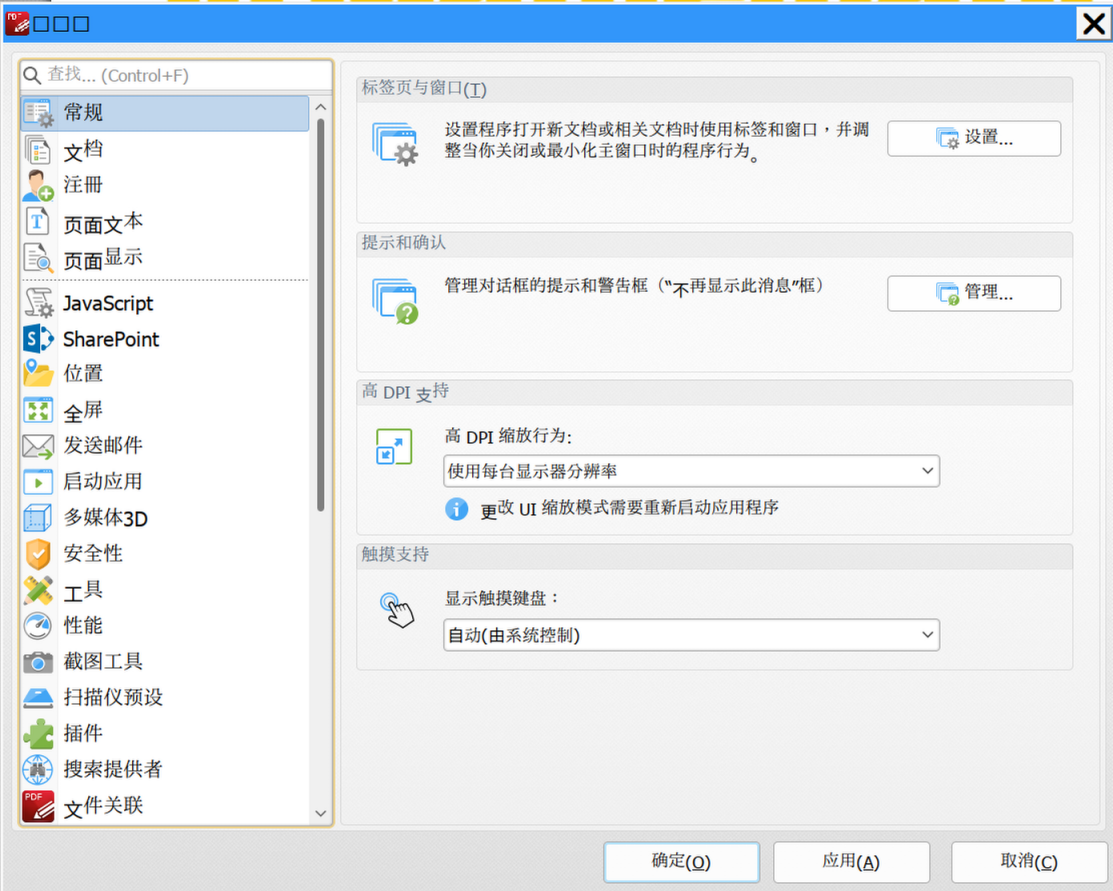Viewport: 1113px width, 891px height.
Task: Select the JavaScript category icon
Action: click(38, 303)
